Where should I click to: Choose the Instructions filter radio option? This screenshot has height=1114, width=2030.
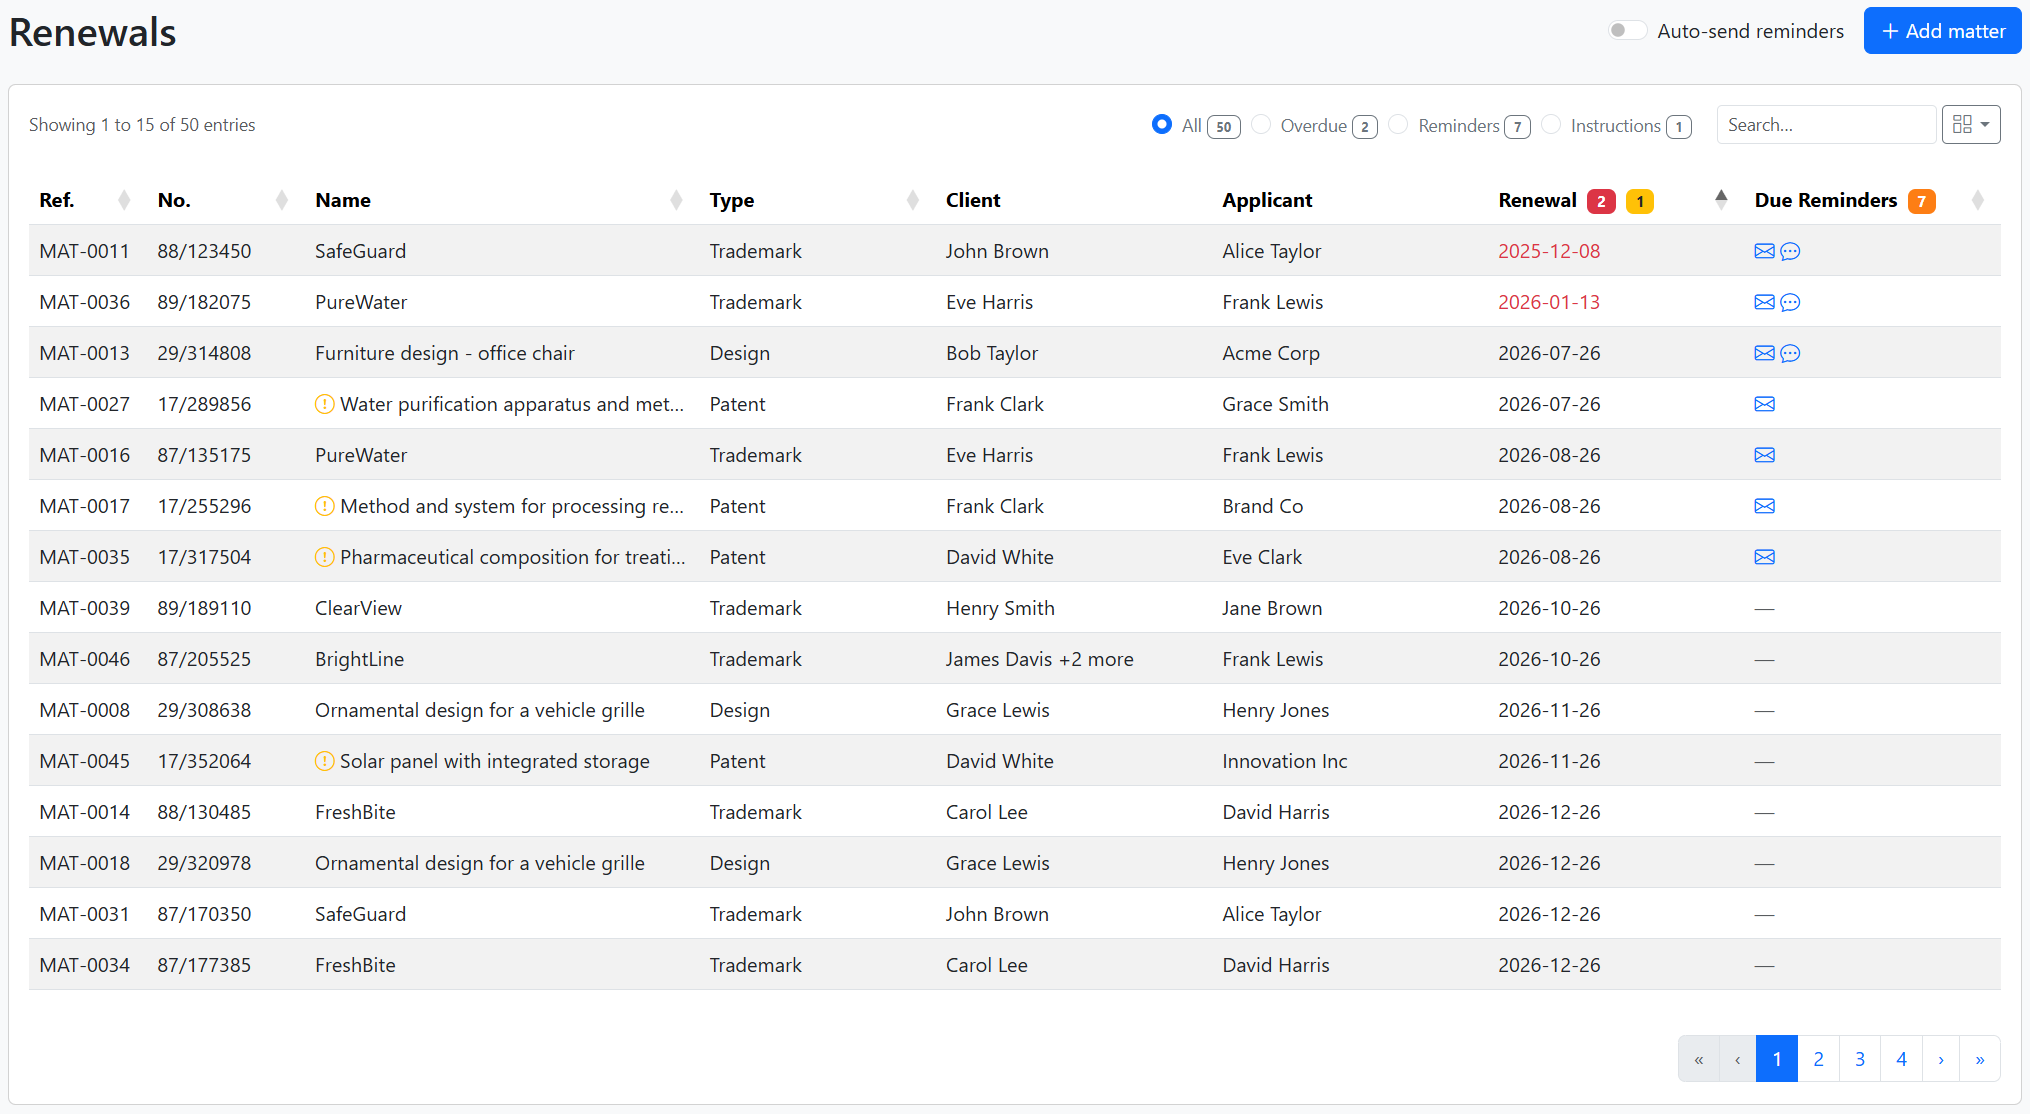point(1551,124)
